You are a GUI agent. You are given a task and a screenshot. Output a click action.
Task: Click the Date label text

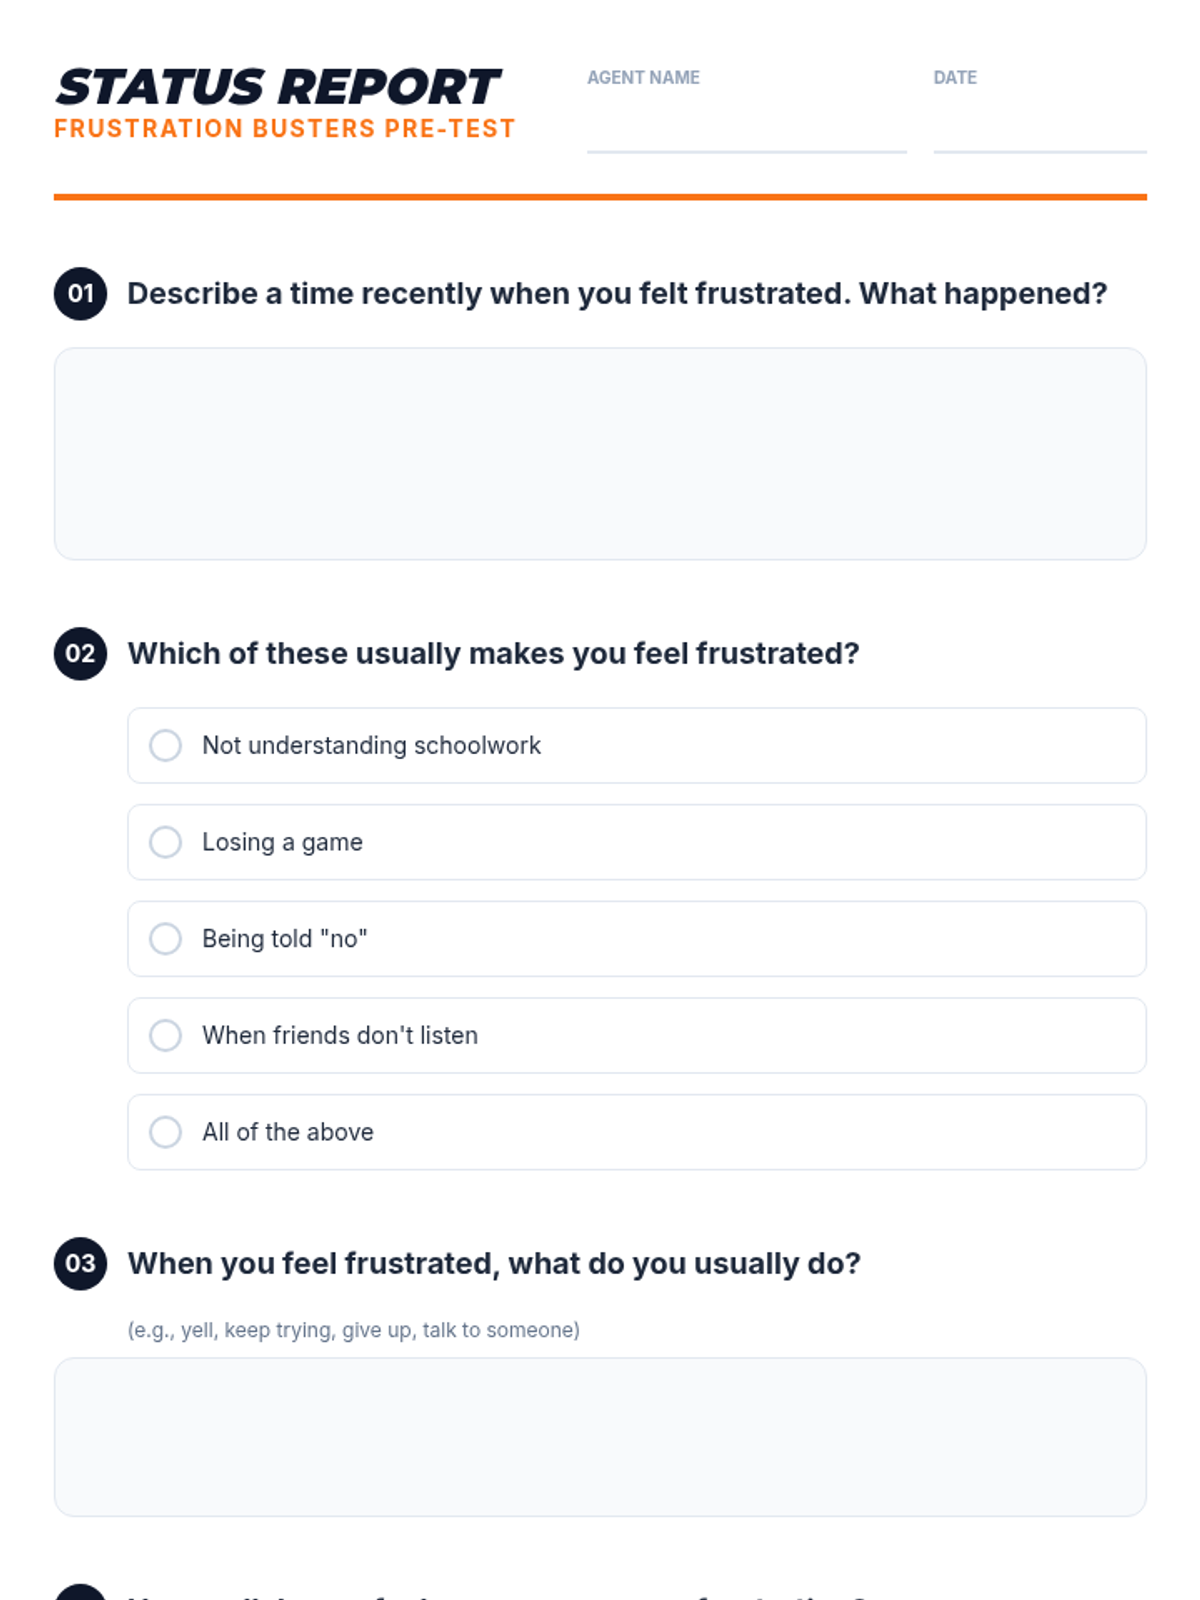point(955,77)
